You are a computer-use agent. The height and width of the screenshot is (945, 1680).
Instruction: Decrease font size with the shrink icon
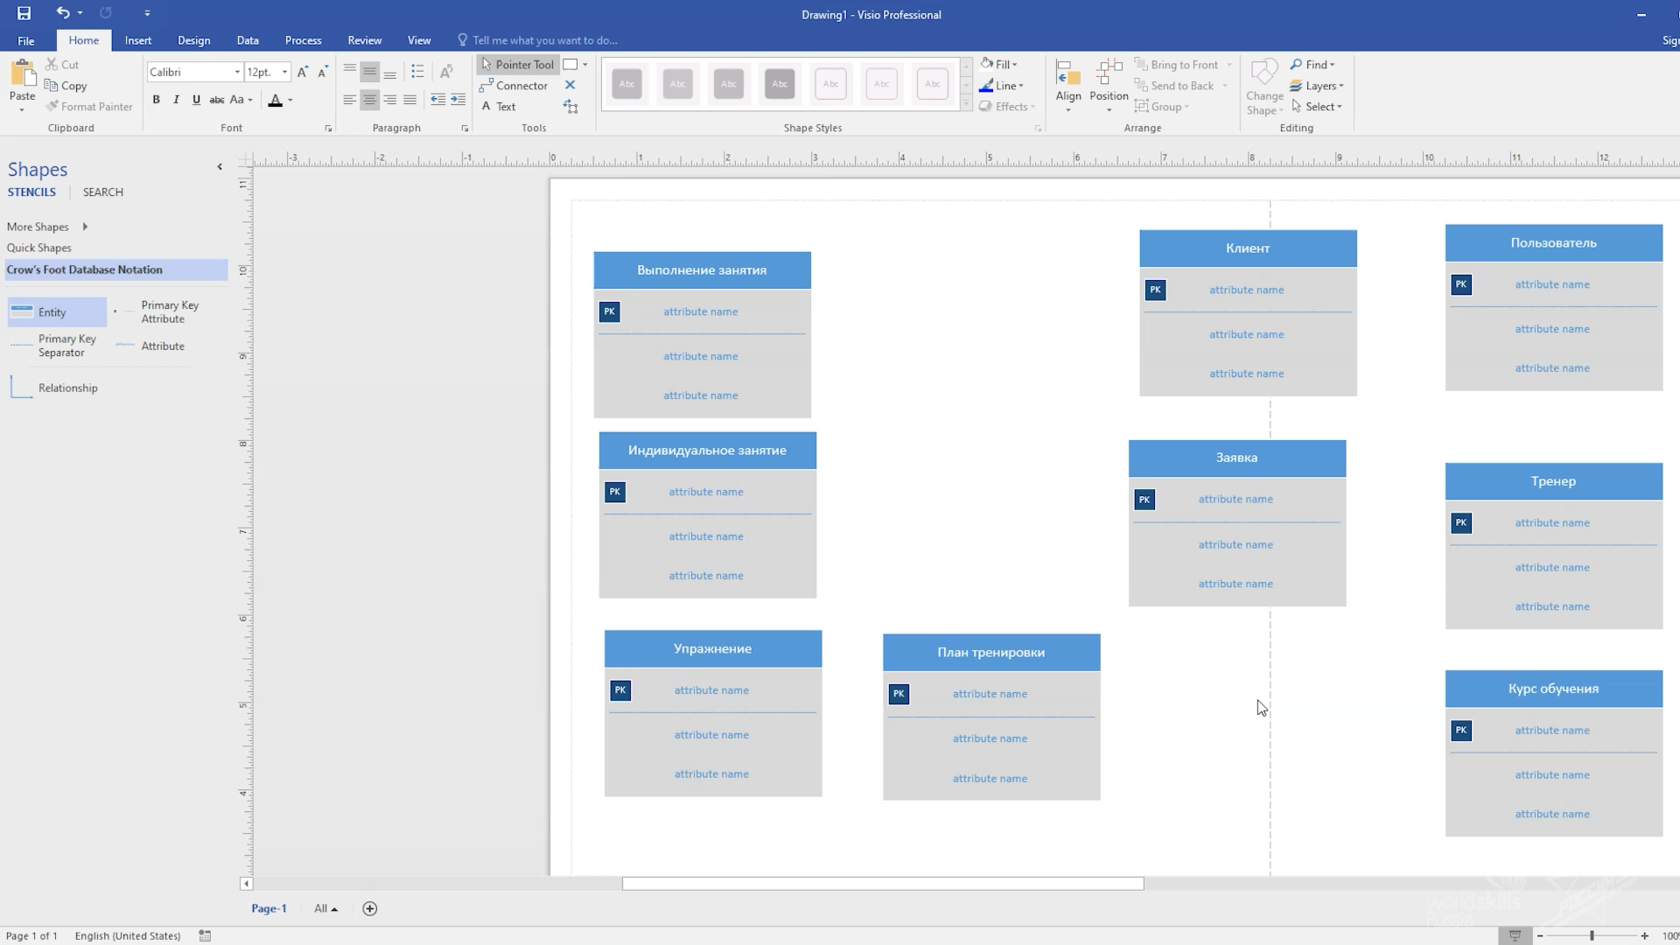tap(322, 72)
